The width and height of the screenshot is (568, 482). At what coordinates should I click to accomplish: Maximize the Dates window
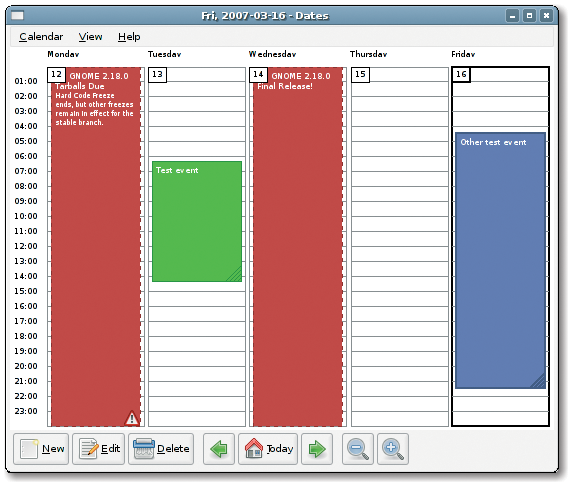tap(529, 16)
